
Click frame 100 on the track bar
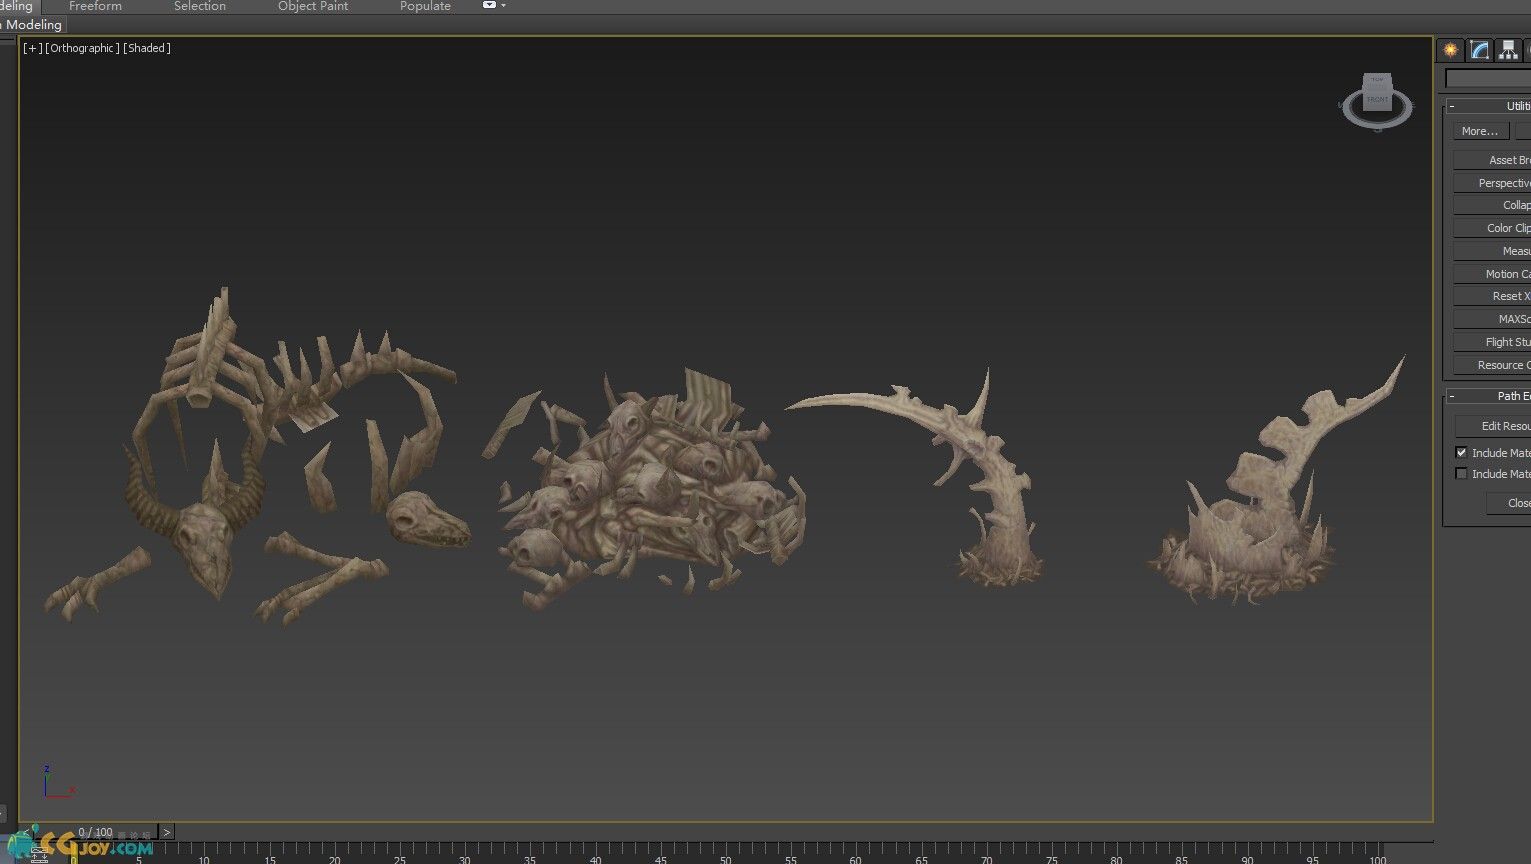pos(1377,857)
